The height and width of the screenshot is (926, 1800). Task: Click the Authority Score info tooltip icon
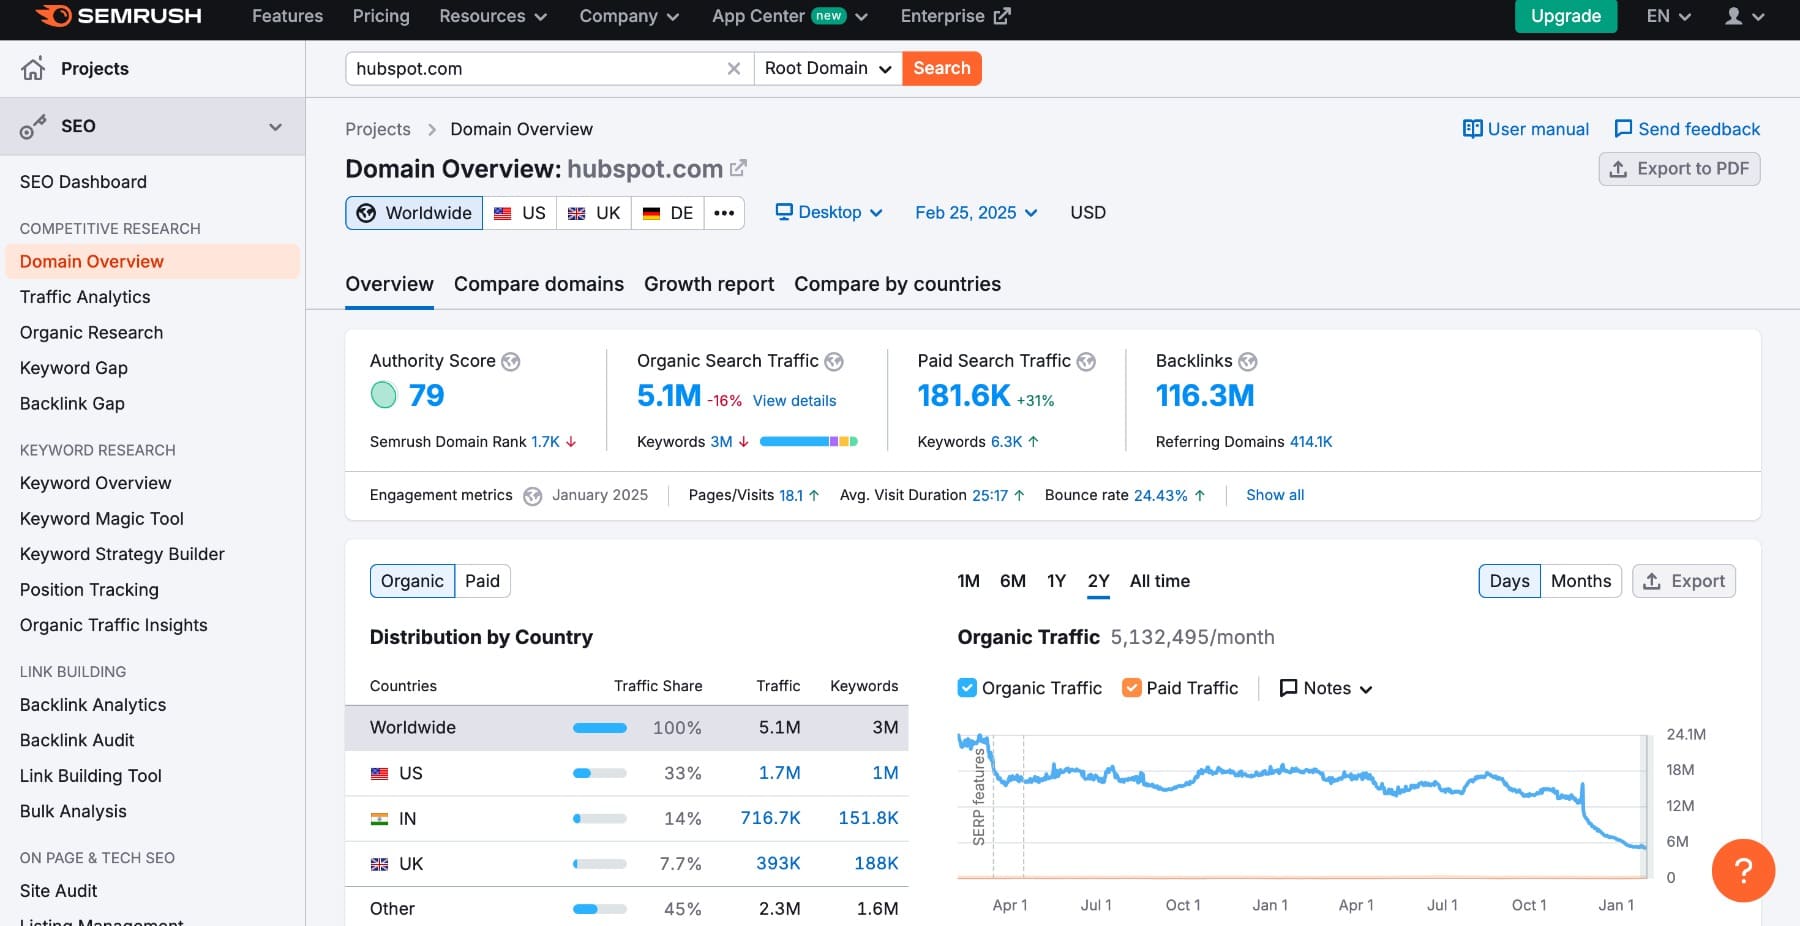pyautogui.click(x=511, y=361)
